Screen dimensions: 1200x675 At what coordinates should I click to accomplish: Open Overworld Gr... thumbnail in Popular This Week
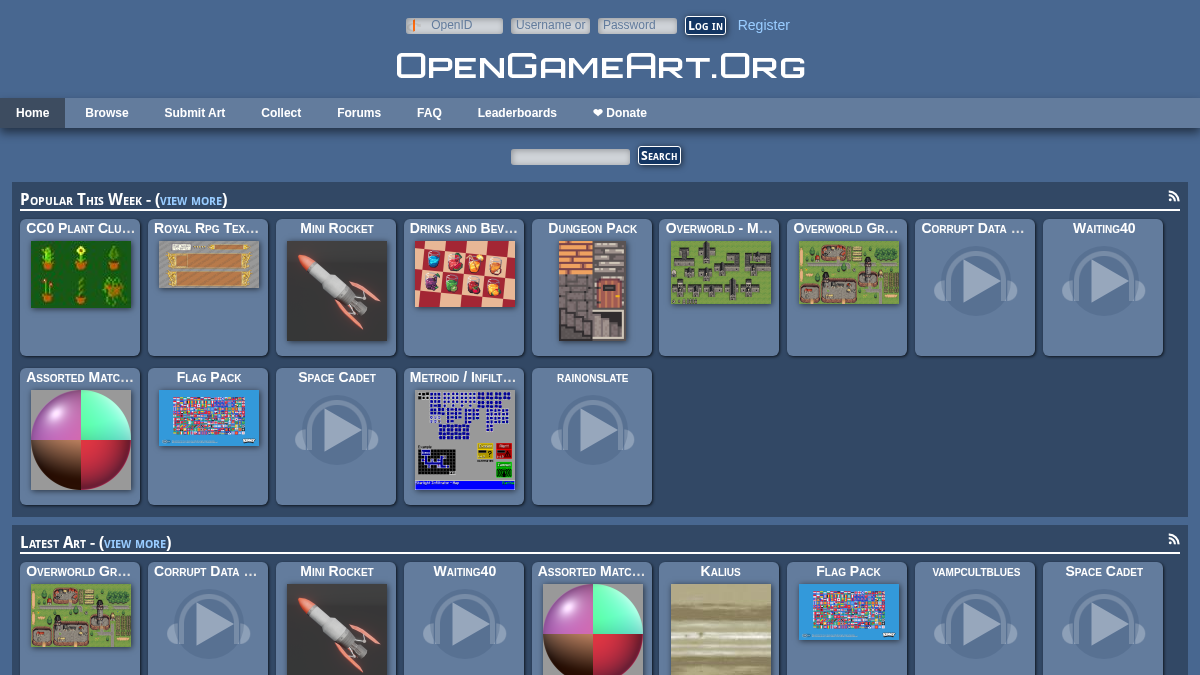click(x=849, y=272)
